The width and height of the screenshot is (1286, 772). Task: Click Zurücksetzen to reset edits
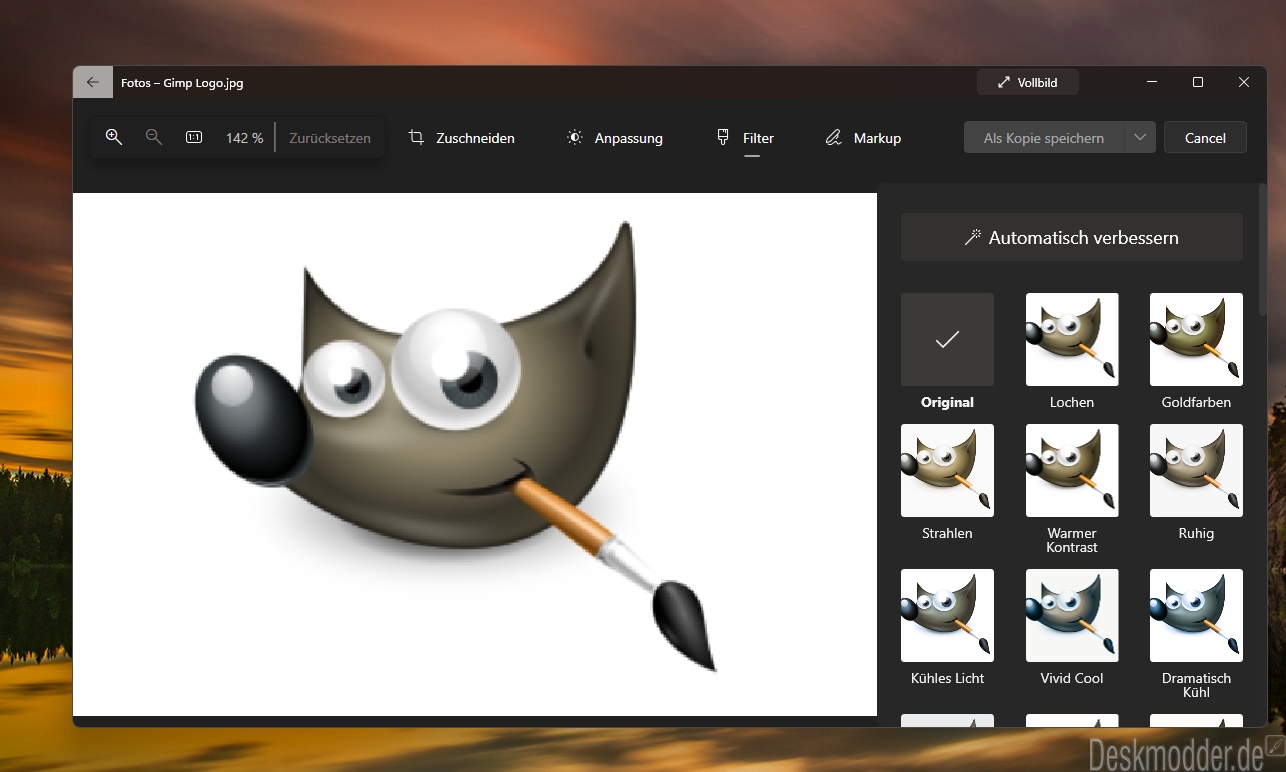tap(330, 138)
